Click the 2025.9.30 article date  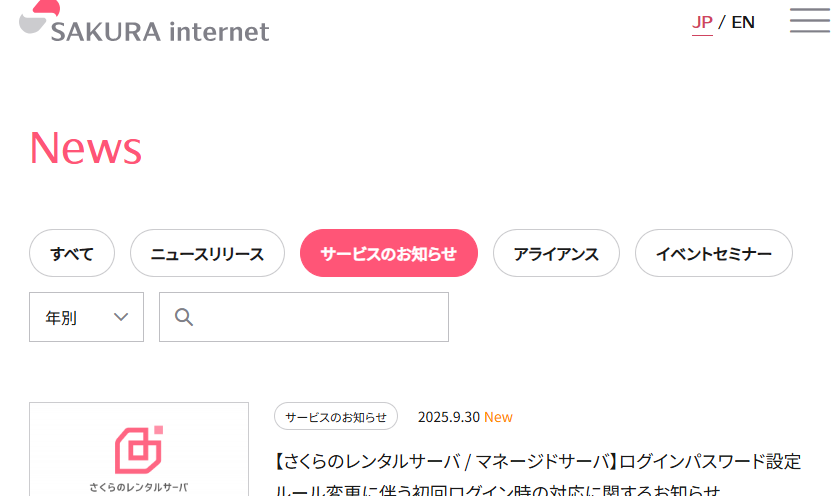(448, 417)
